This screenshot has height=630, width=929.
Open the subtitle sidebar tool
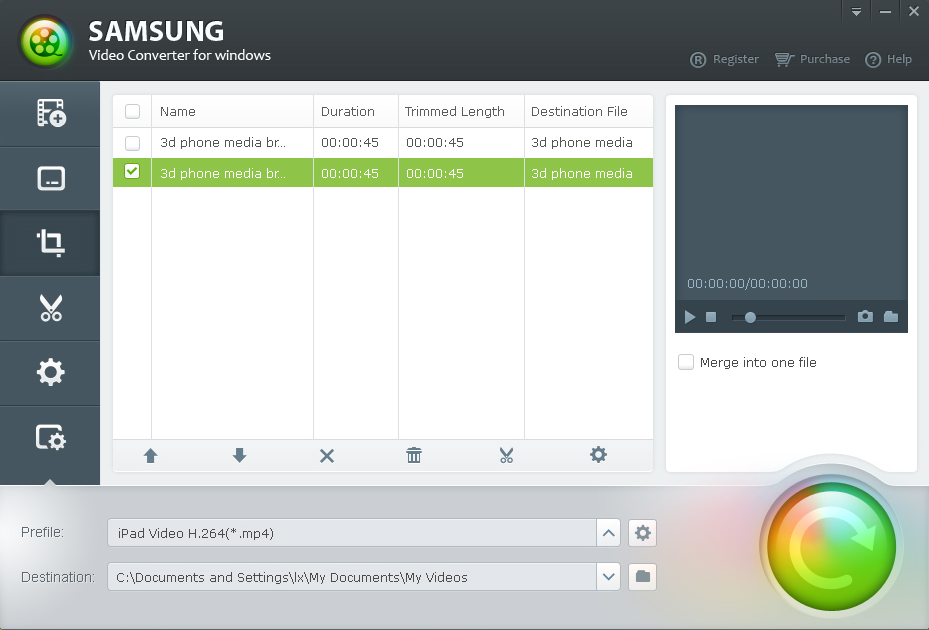pyautogui.click(x=51, y=178)
